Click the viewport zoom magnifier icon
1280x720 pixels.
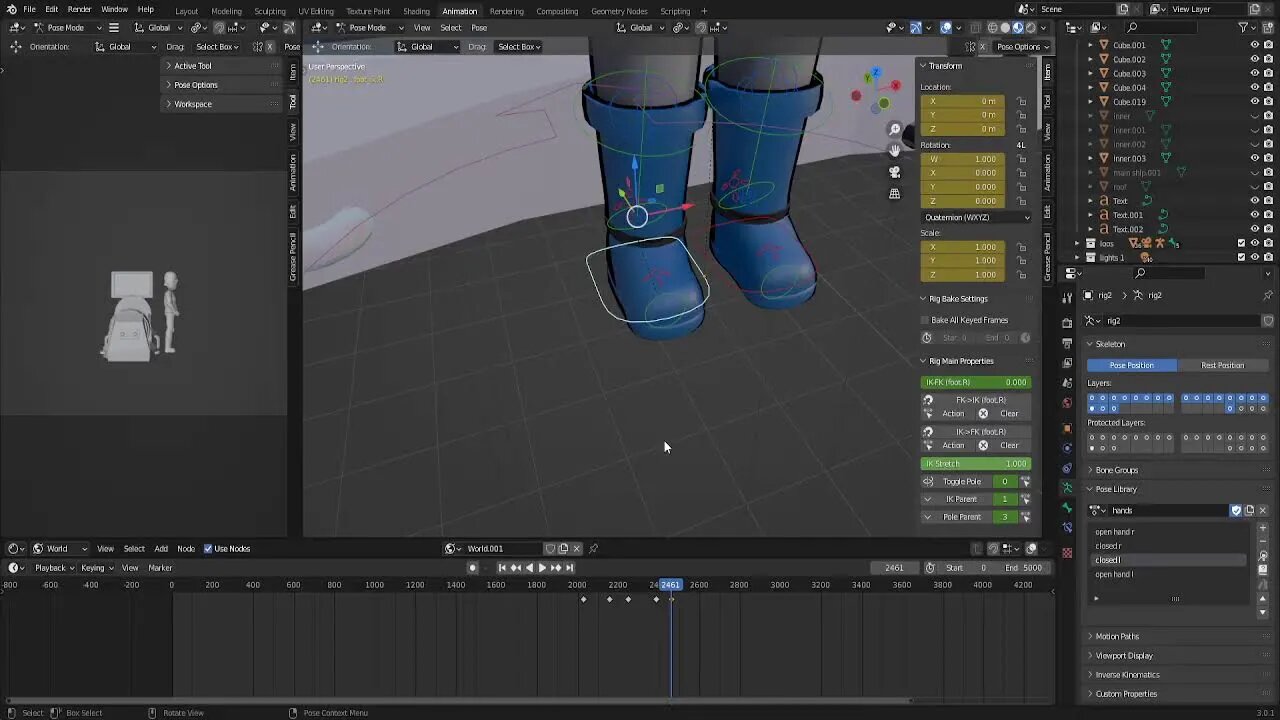coord(895,129)
